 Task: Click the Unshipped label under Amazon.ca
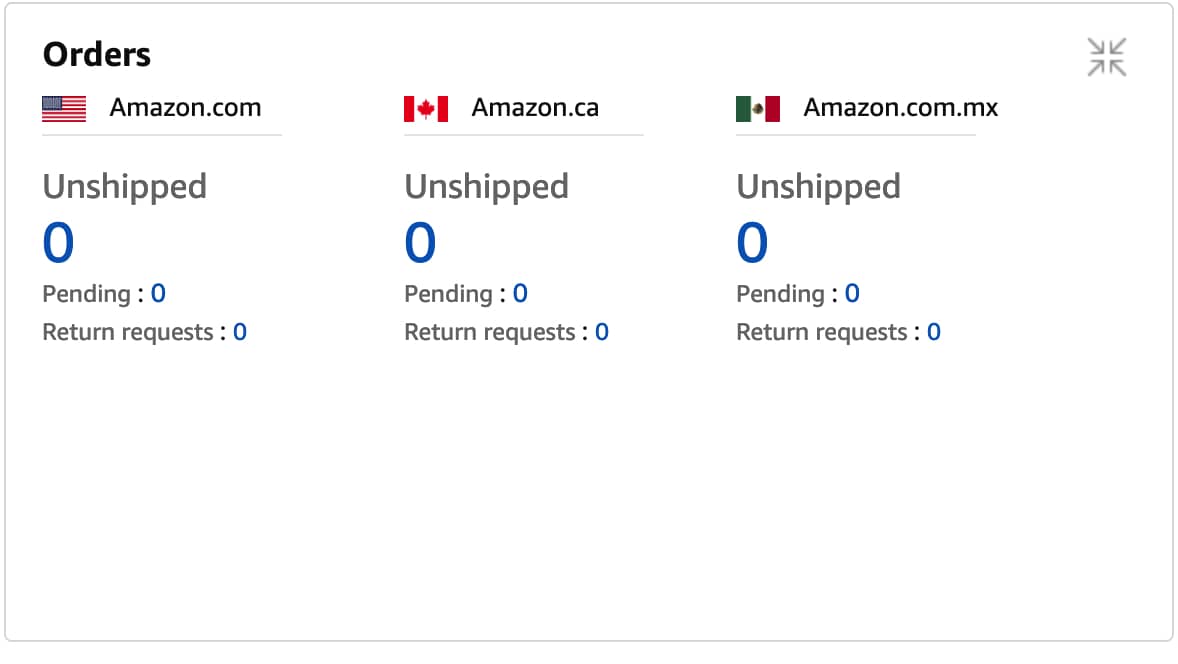click(486, 186)
